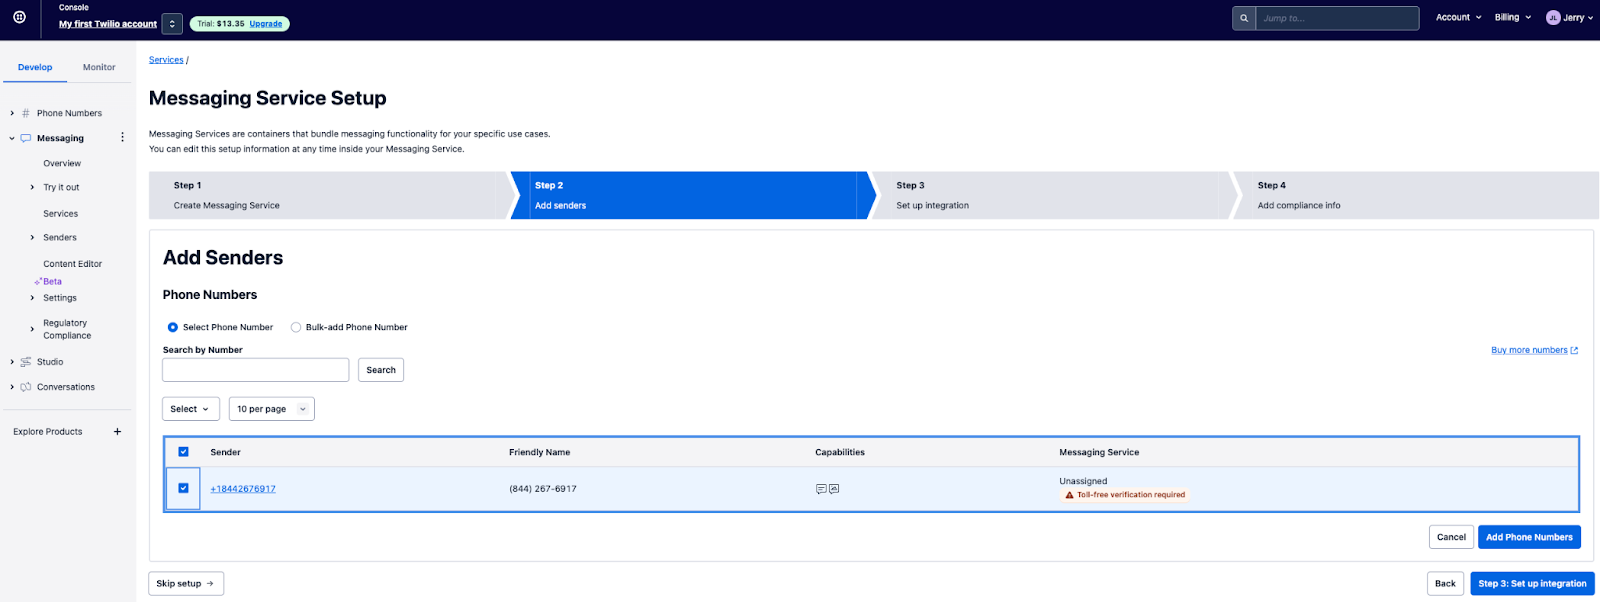
Task: Click the Cancel button
Action: tap(1451, 537)
